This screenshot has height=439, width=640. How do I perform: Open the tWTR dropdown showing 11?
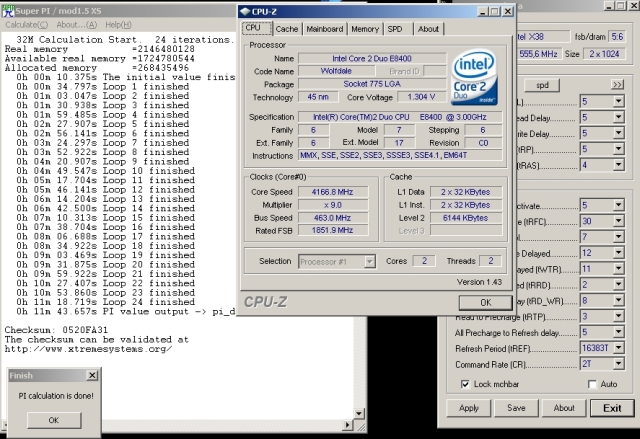(619, 268)
